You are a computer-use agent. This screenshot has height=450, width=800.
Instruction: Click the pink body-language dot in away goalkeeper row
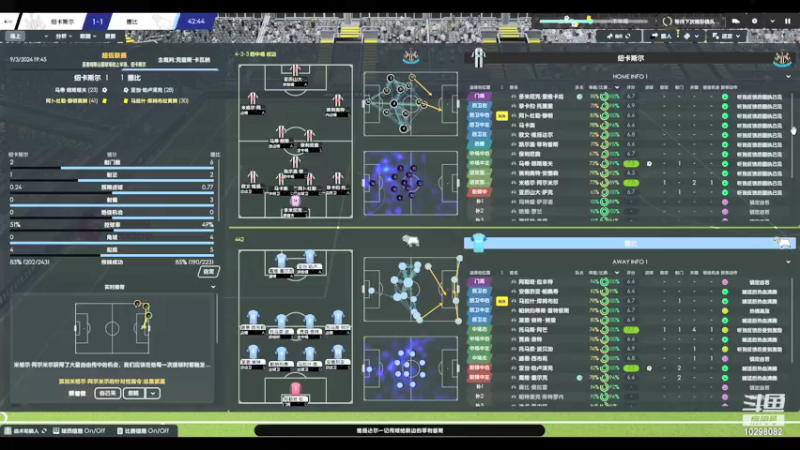(725, 282)
